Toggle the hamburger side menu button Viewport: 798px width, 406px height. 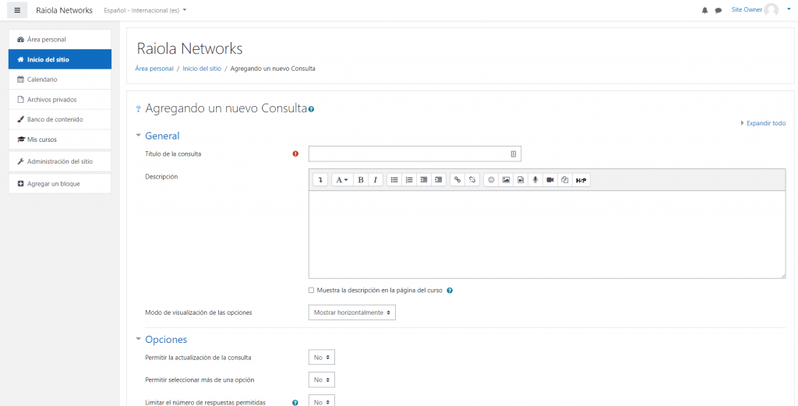pyautogui.click(x=17, y=10)
